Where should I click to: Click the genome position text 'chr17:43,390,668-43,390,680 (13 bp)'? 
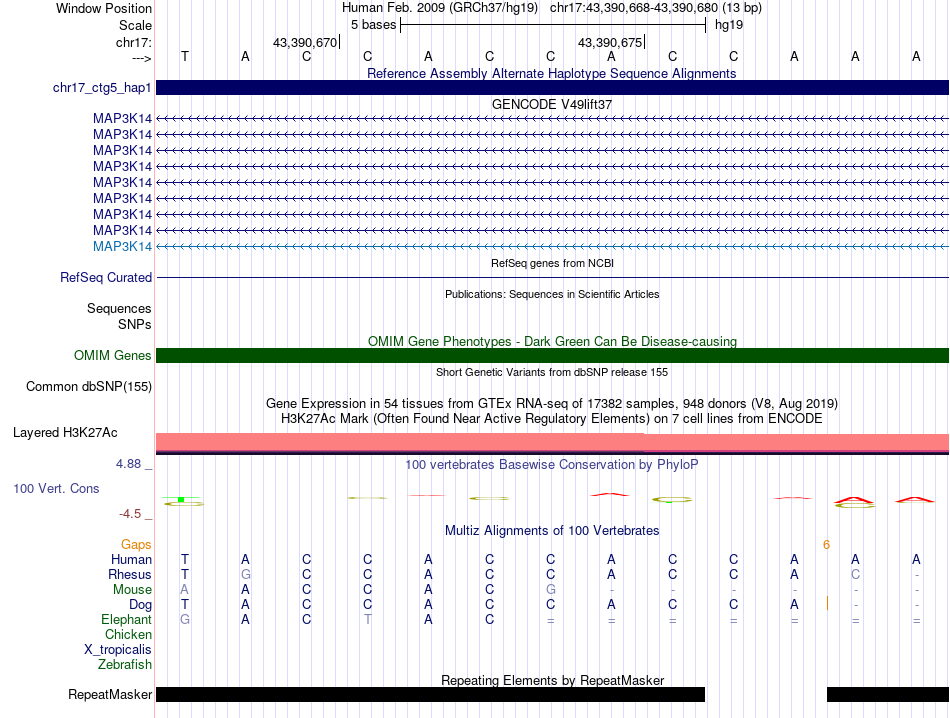(656, 8)
